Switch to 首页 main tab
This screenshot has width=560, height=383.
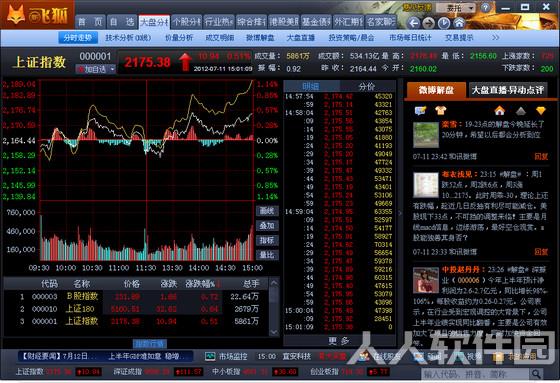(x=90, y=22)
